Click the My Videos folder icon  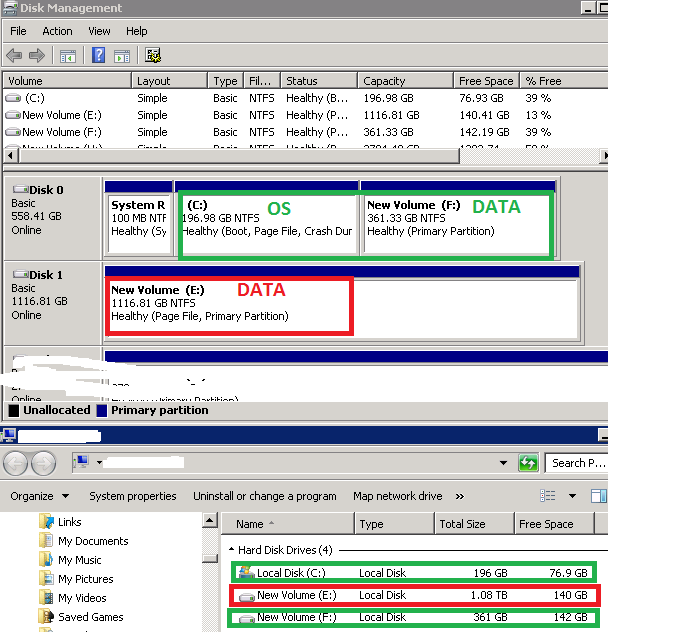(x=46, y=597)
